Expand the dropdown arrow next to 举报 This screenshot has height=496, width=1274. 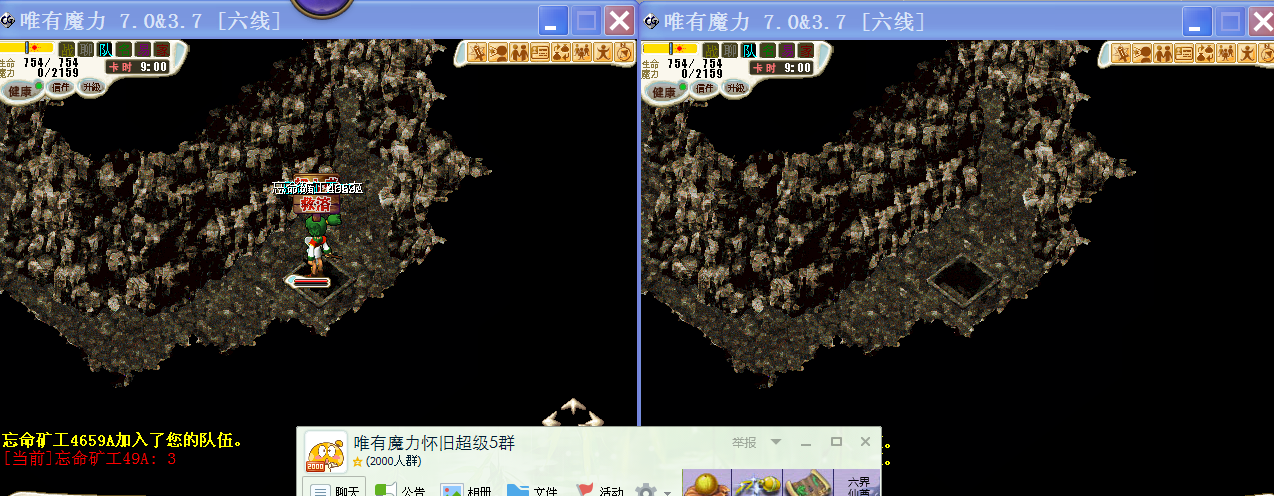coord(776,442)
